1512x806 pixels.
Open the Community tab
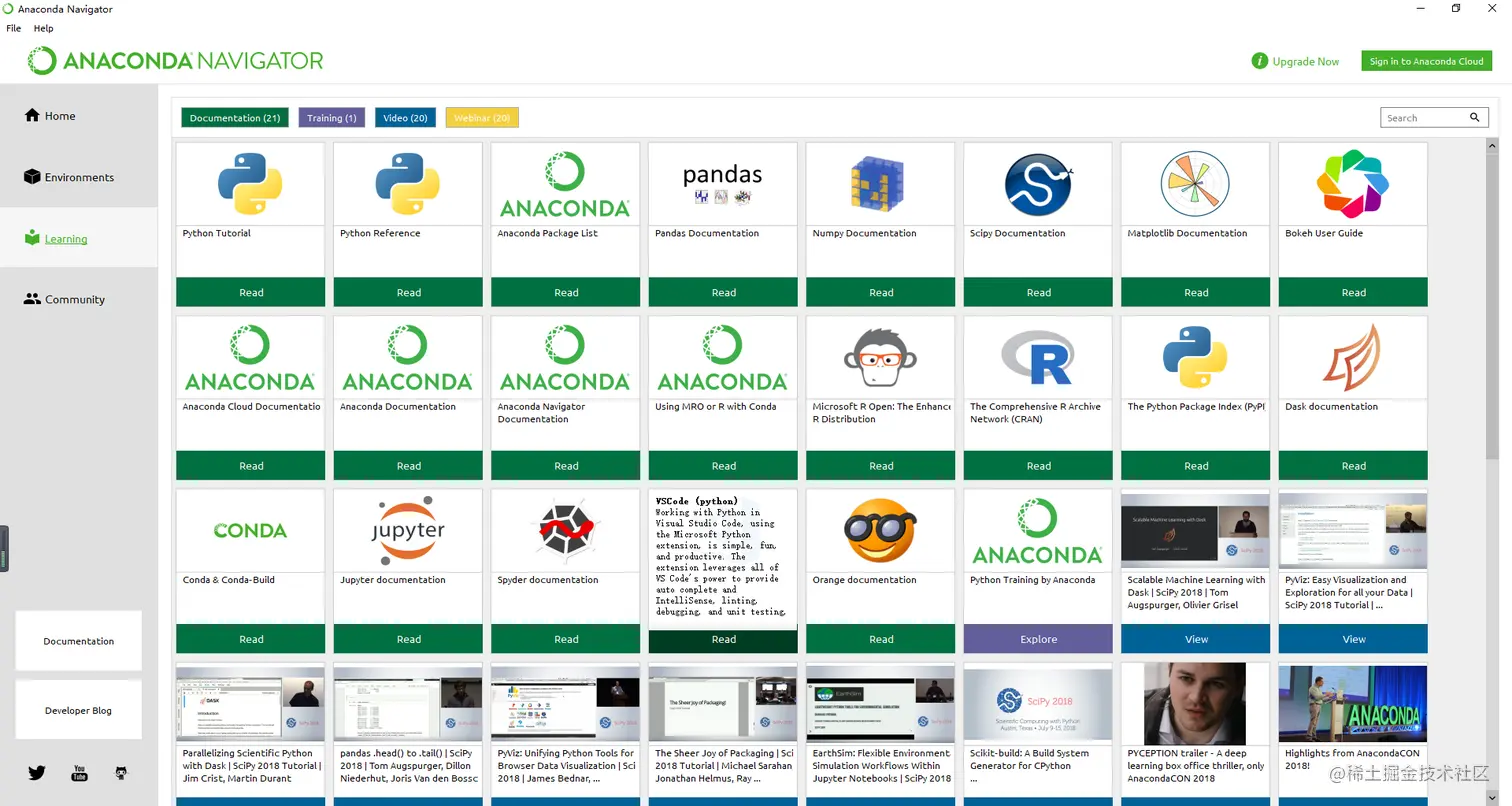(79, 299)
